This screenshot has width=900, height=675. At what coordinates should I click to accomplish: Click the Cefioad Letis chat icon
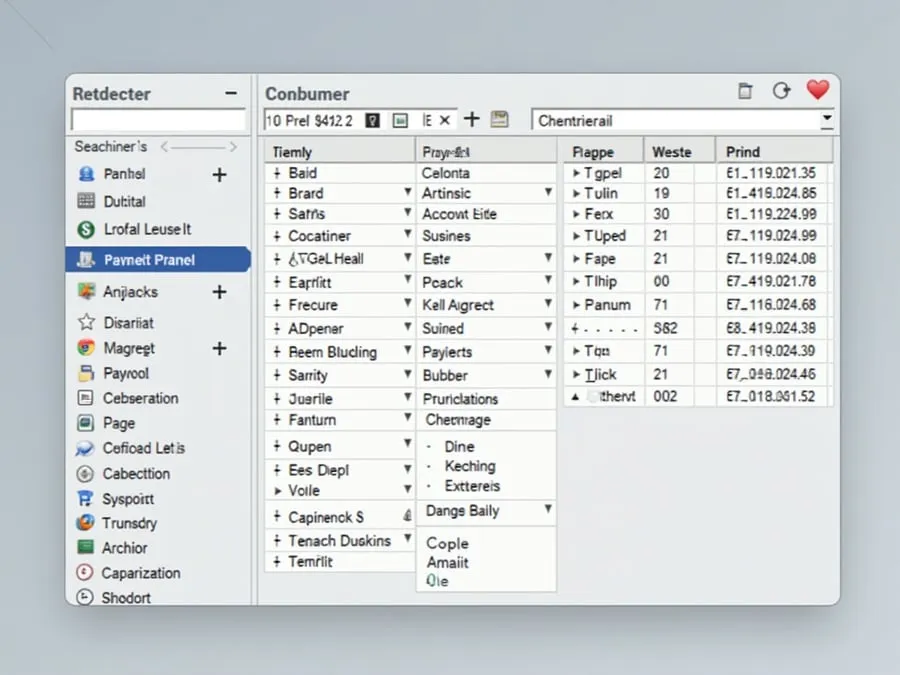tap(85, 448)
